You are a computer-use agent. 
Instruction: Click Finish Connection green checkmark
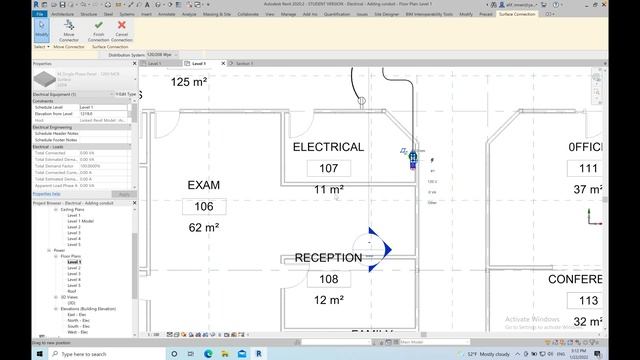98,31
